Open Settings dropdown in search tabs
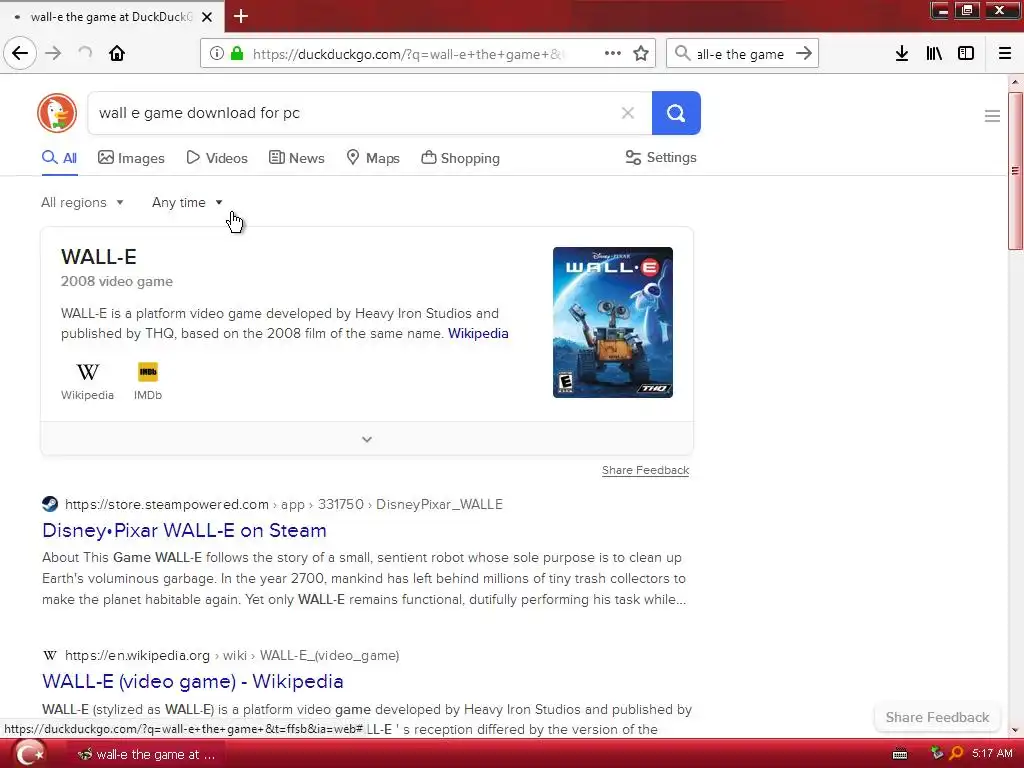This screenshot has height=768, width=1024. point(661,157)
